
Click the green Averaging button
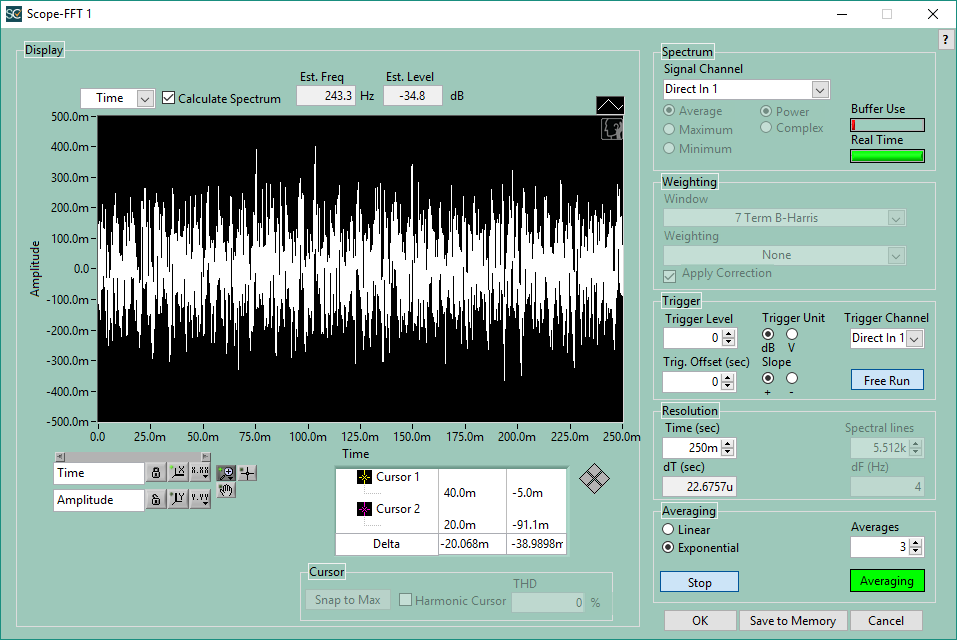tap(887, 581)
